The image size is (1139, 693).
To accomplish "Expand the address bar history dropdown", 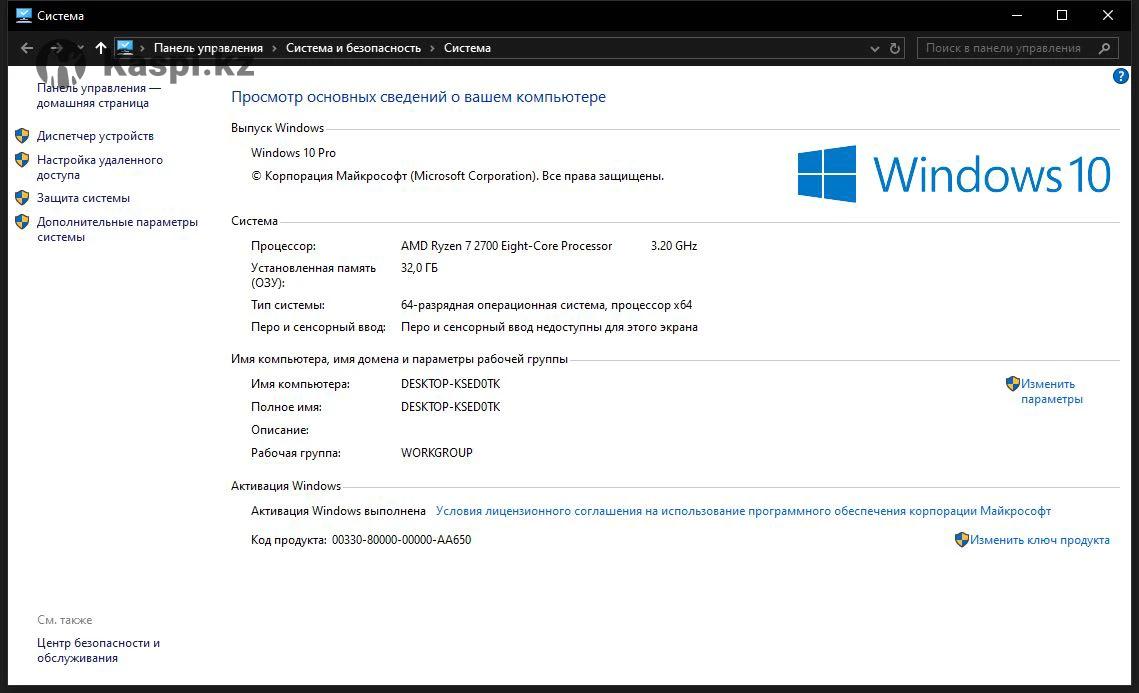I will point(875,48).
